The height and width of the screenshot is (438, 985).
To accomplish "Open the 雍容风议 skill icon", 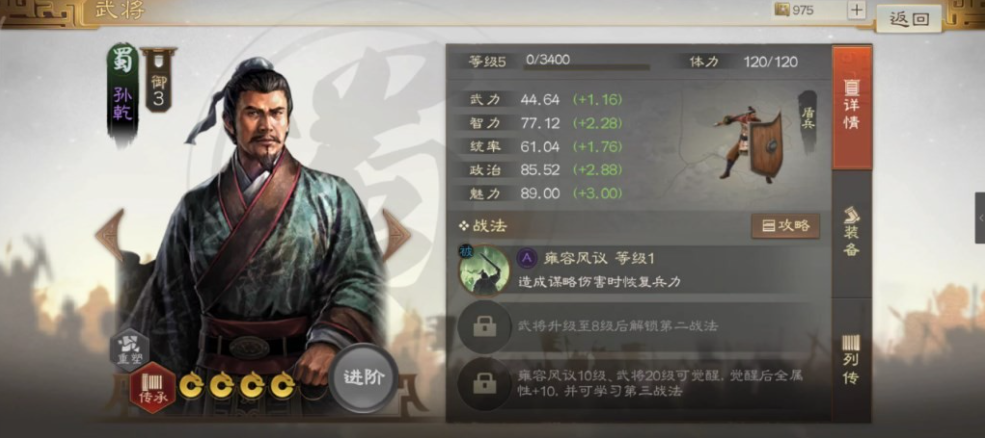I will [x=484, y=270].
